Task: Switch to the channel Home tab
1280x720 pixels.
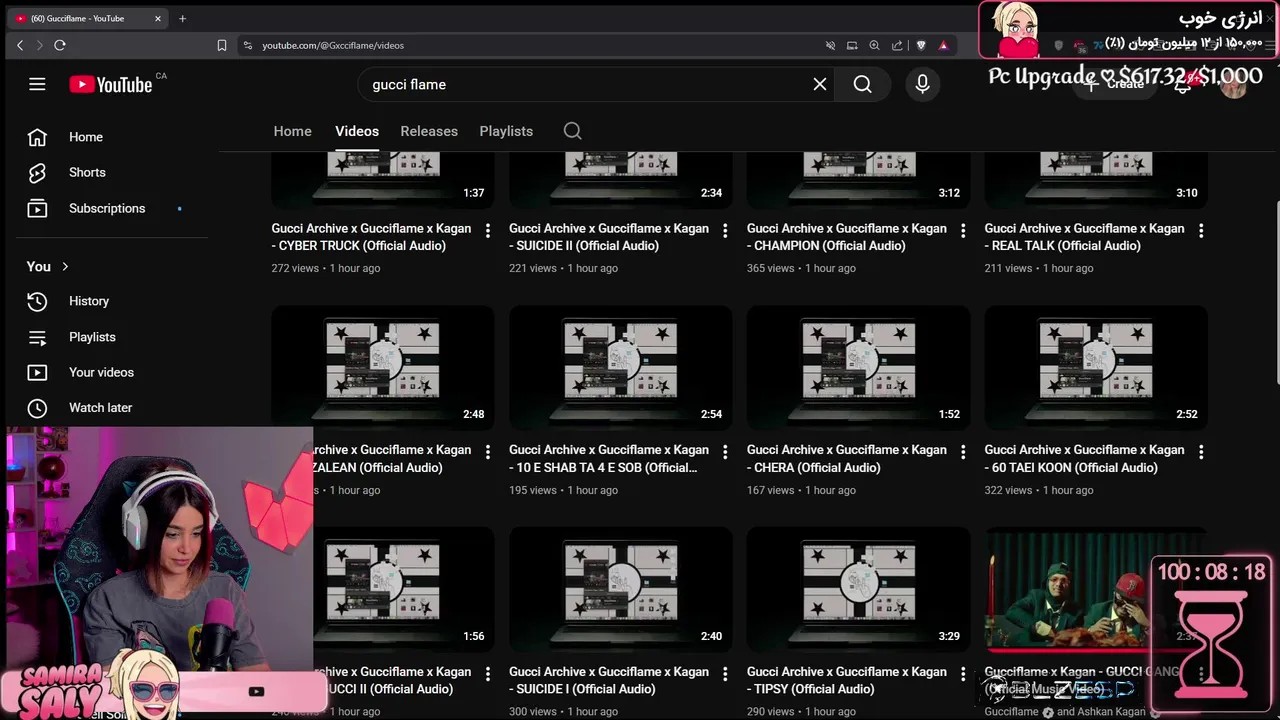Action: click(x=293, y=131)
